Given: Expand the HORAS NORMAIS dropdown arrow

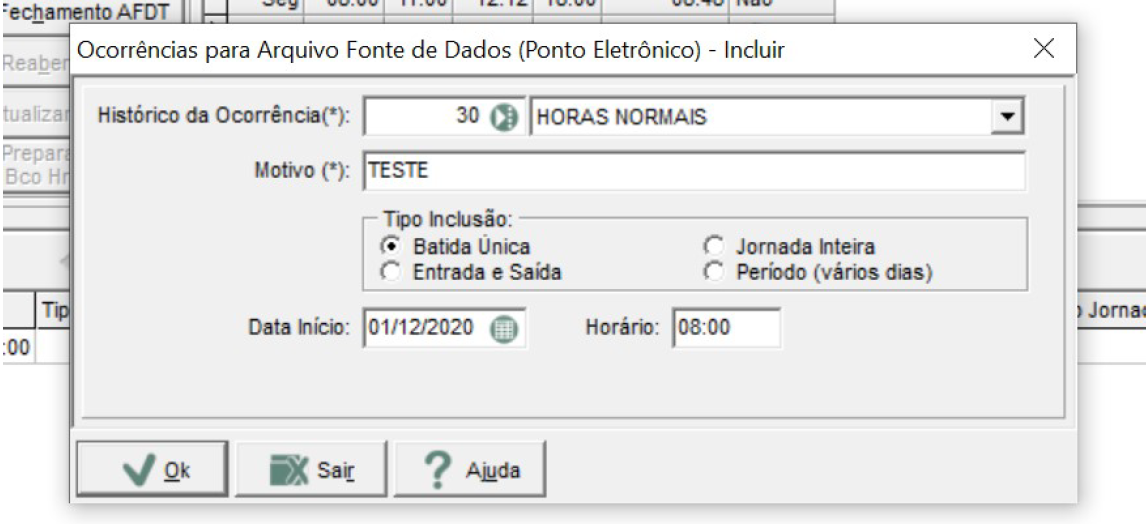Looking at the screenshot, I should click(1008, 117).
